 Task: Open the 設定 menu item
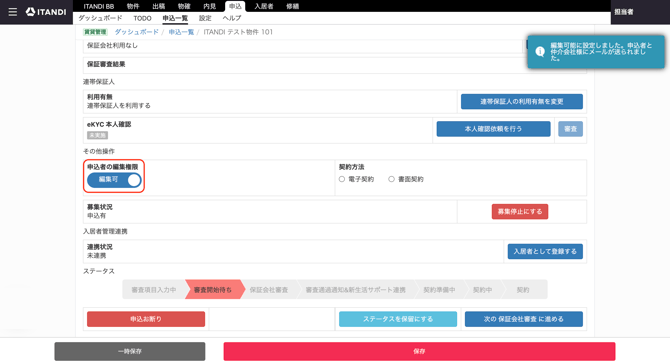205,18
